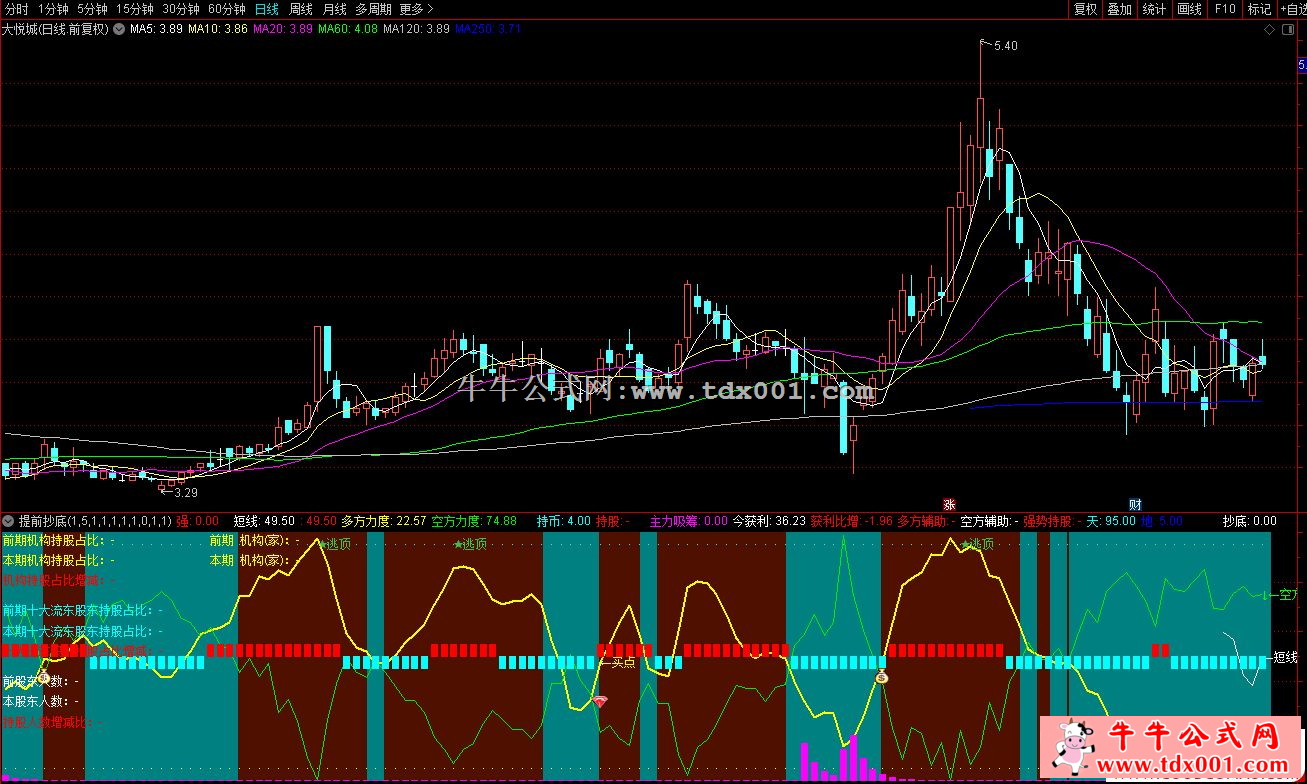The image size is (1307, 784).
Task: Click the 抄底: 0.00 value
Action: pyautogui.click(x=1250, y=521)
